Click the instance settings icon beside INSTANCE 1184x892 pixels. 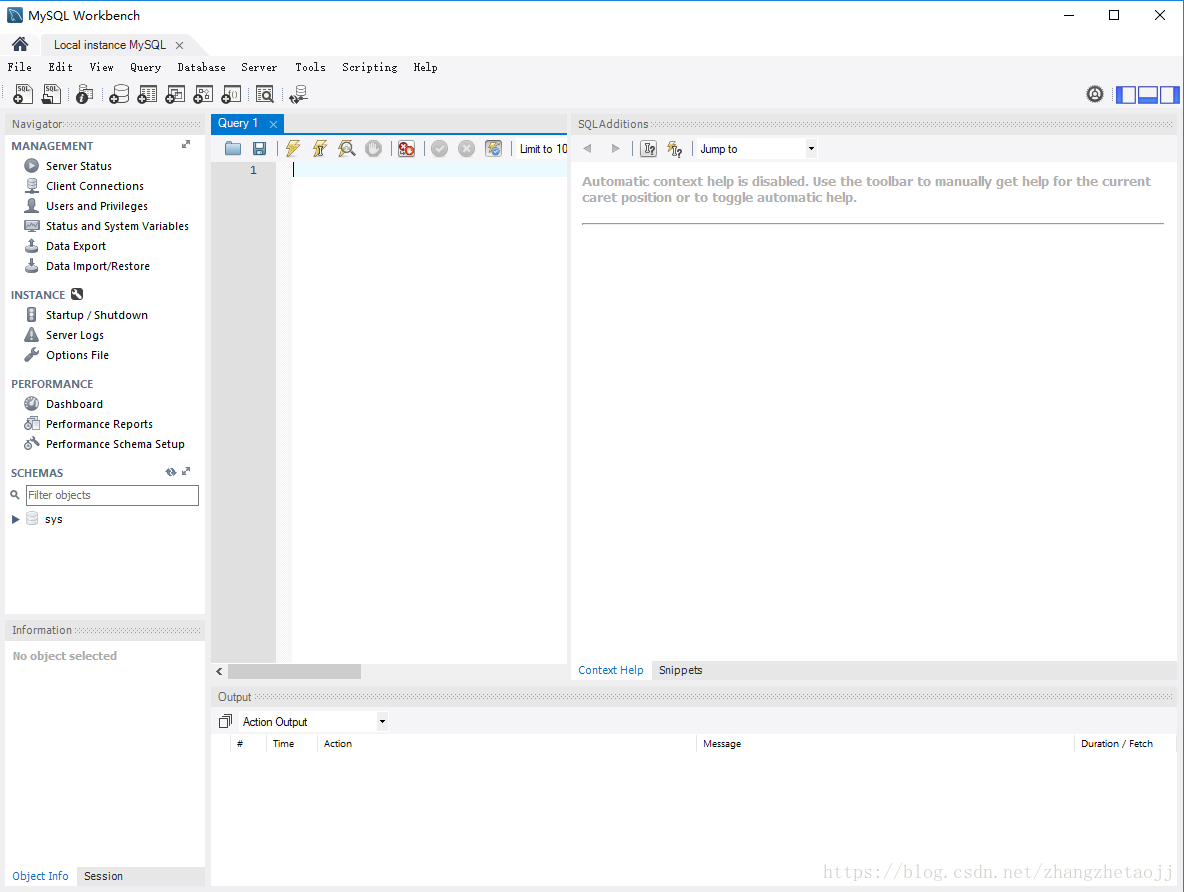click(x=77, y=295)
